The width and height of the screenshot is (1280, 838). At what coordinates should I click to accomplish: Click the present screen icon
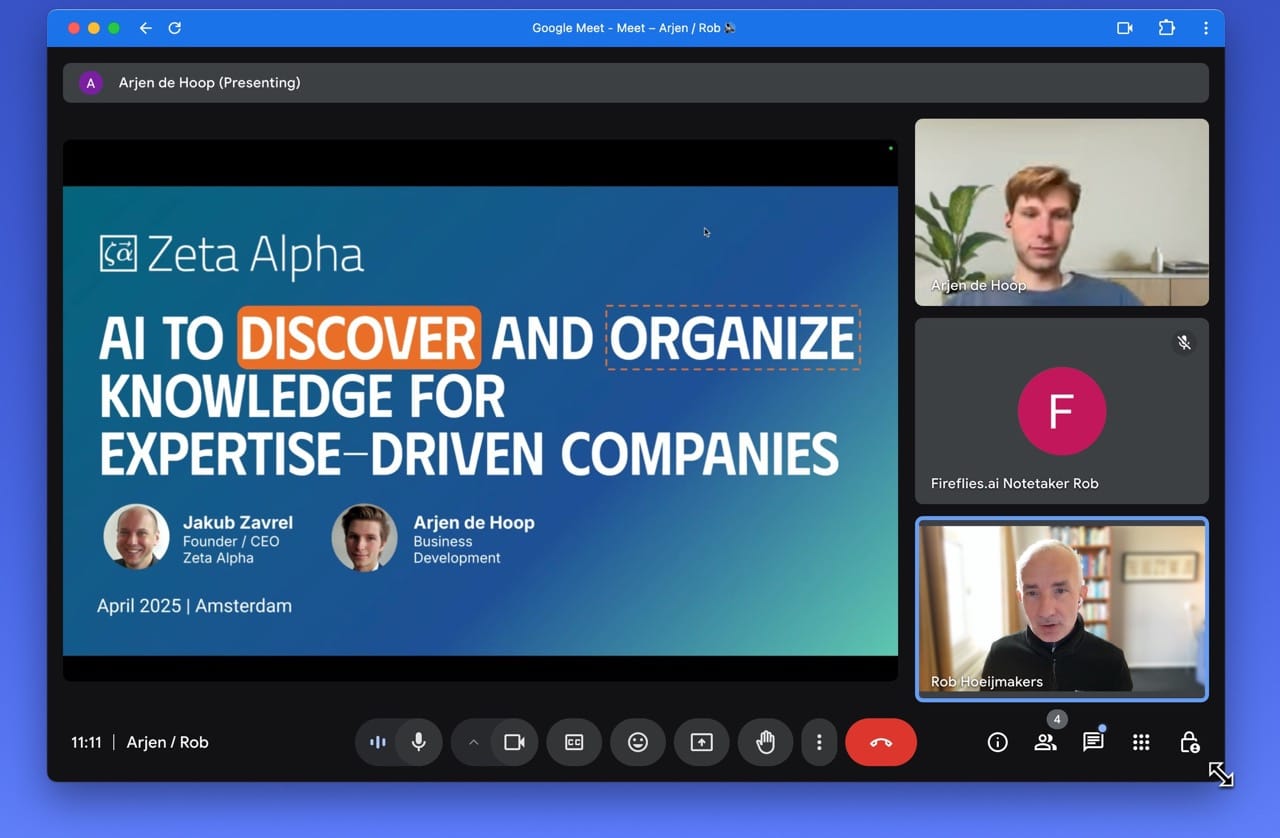(702, 742)
